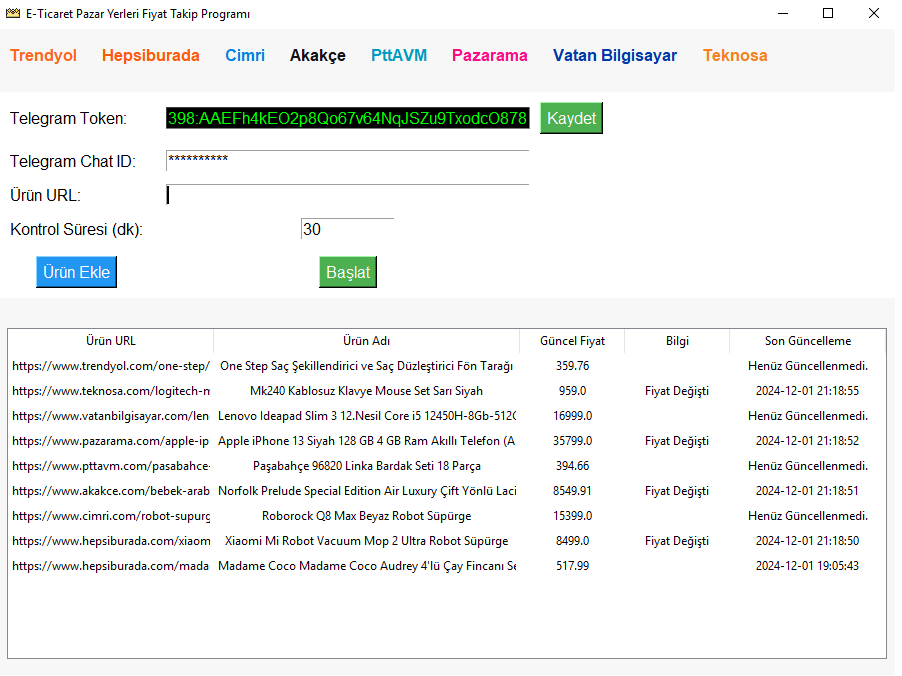Viewport: 902px width, 676px height.
Task: Click Henüz Güncellenmedi in the Trendyol row
Action: (x=808, y=366)
